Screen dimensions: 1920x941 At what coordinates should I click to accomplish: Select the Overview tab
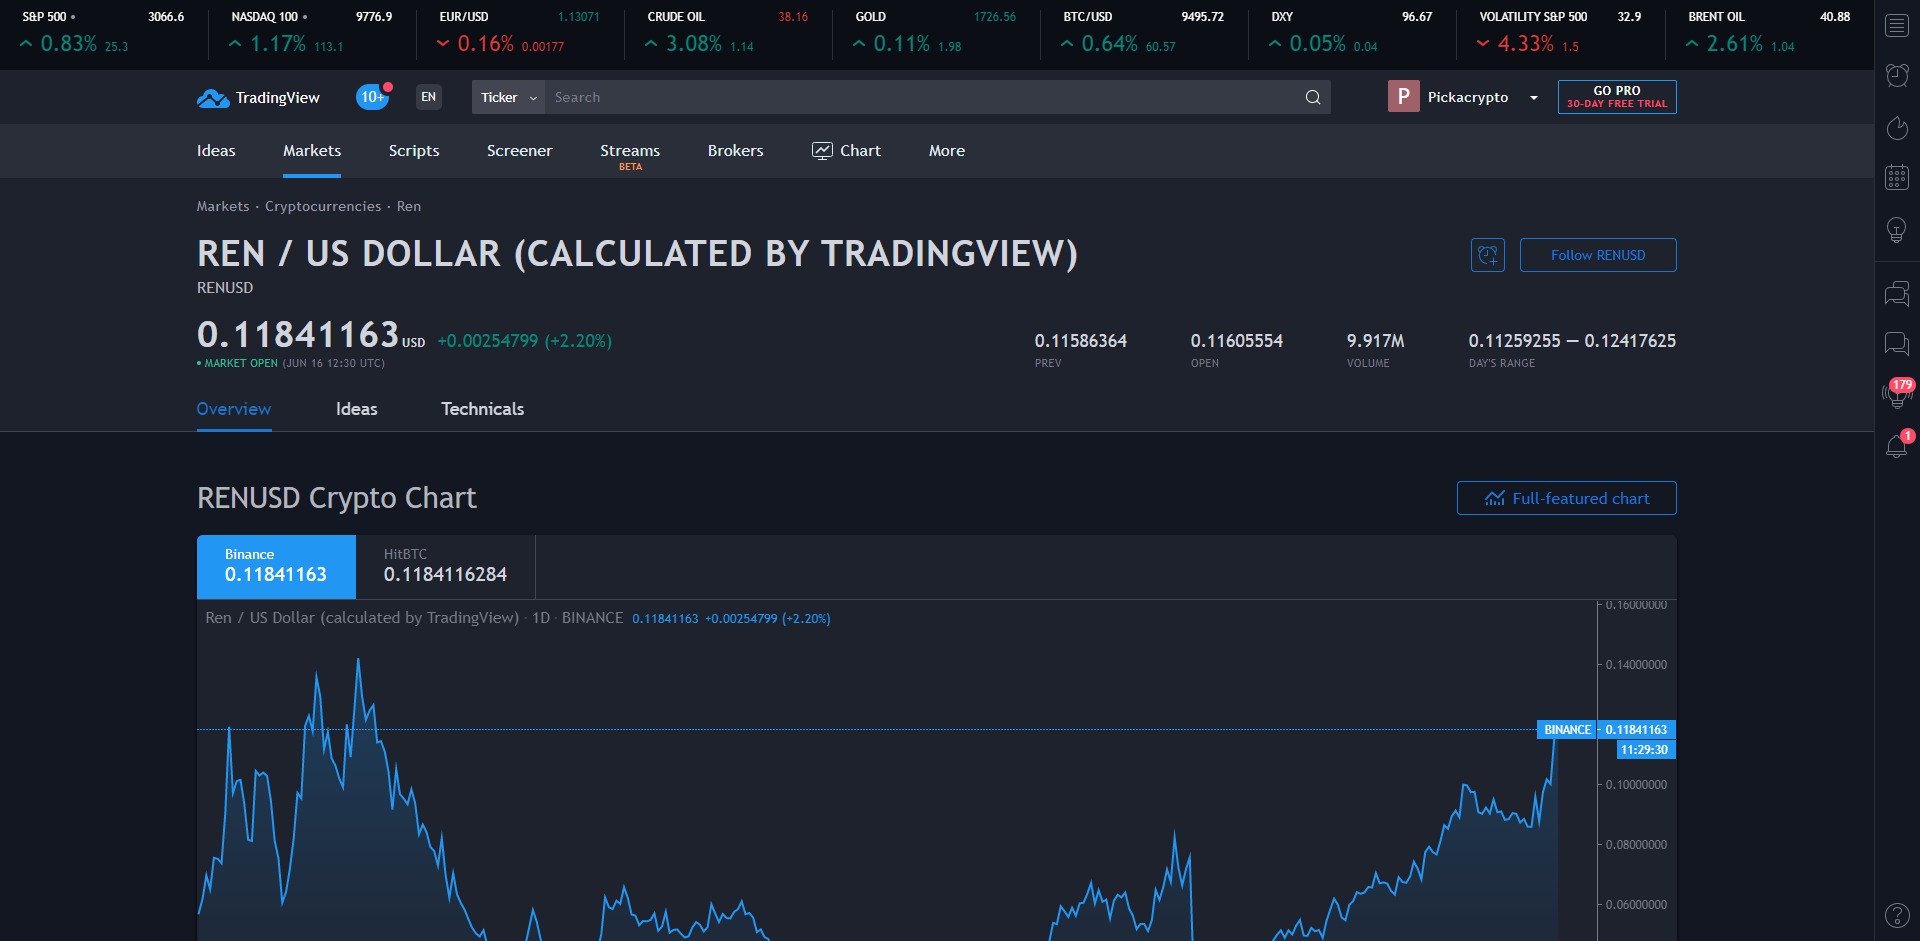coord(234,408)
